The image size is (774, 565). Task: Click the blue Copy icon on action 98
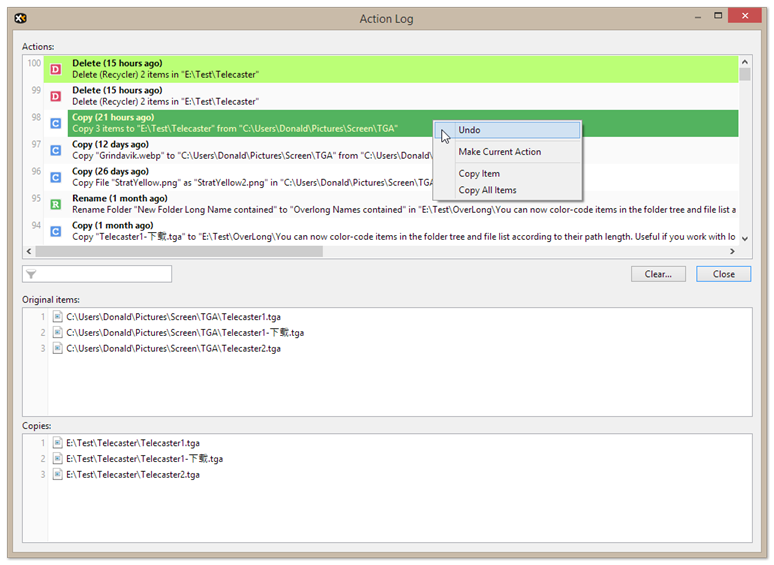pos(55,123)
